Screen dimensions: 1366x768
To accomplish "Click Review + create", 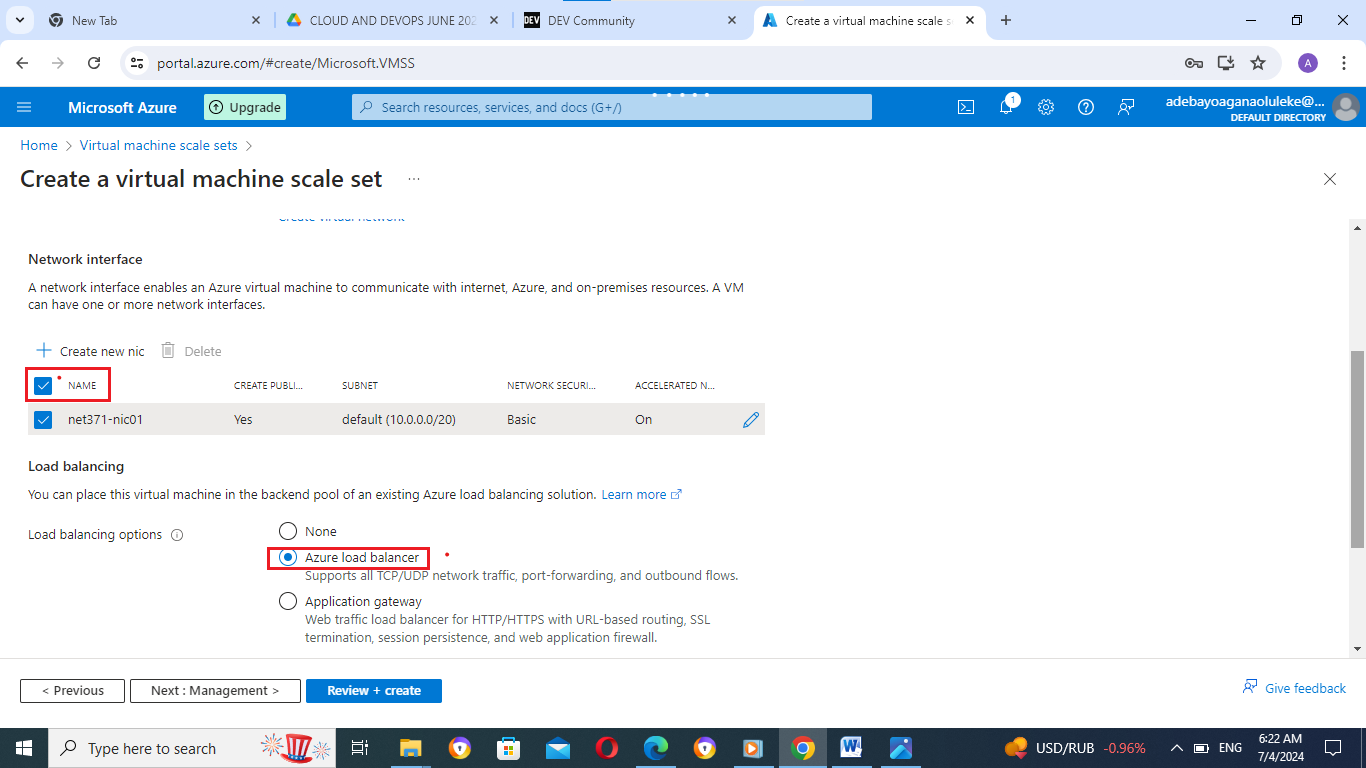I will (x=374, y=691).
